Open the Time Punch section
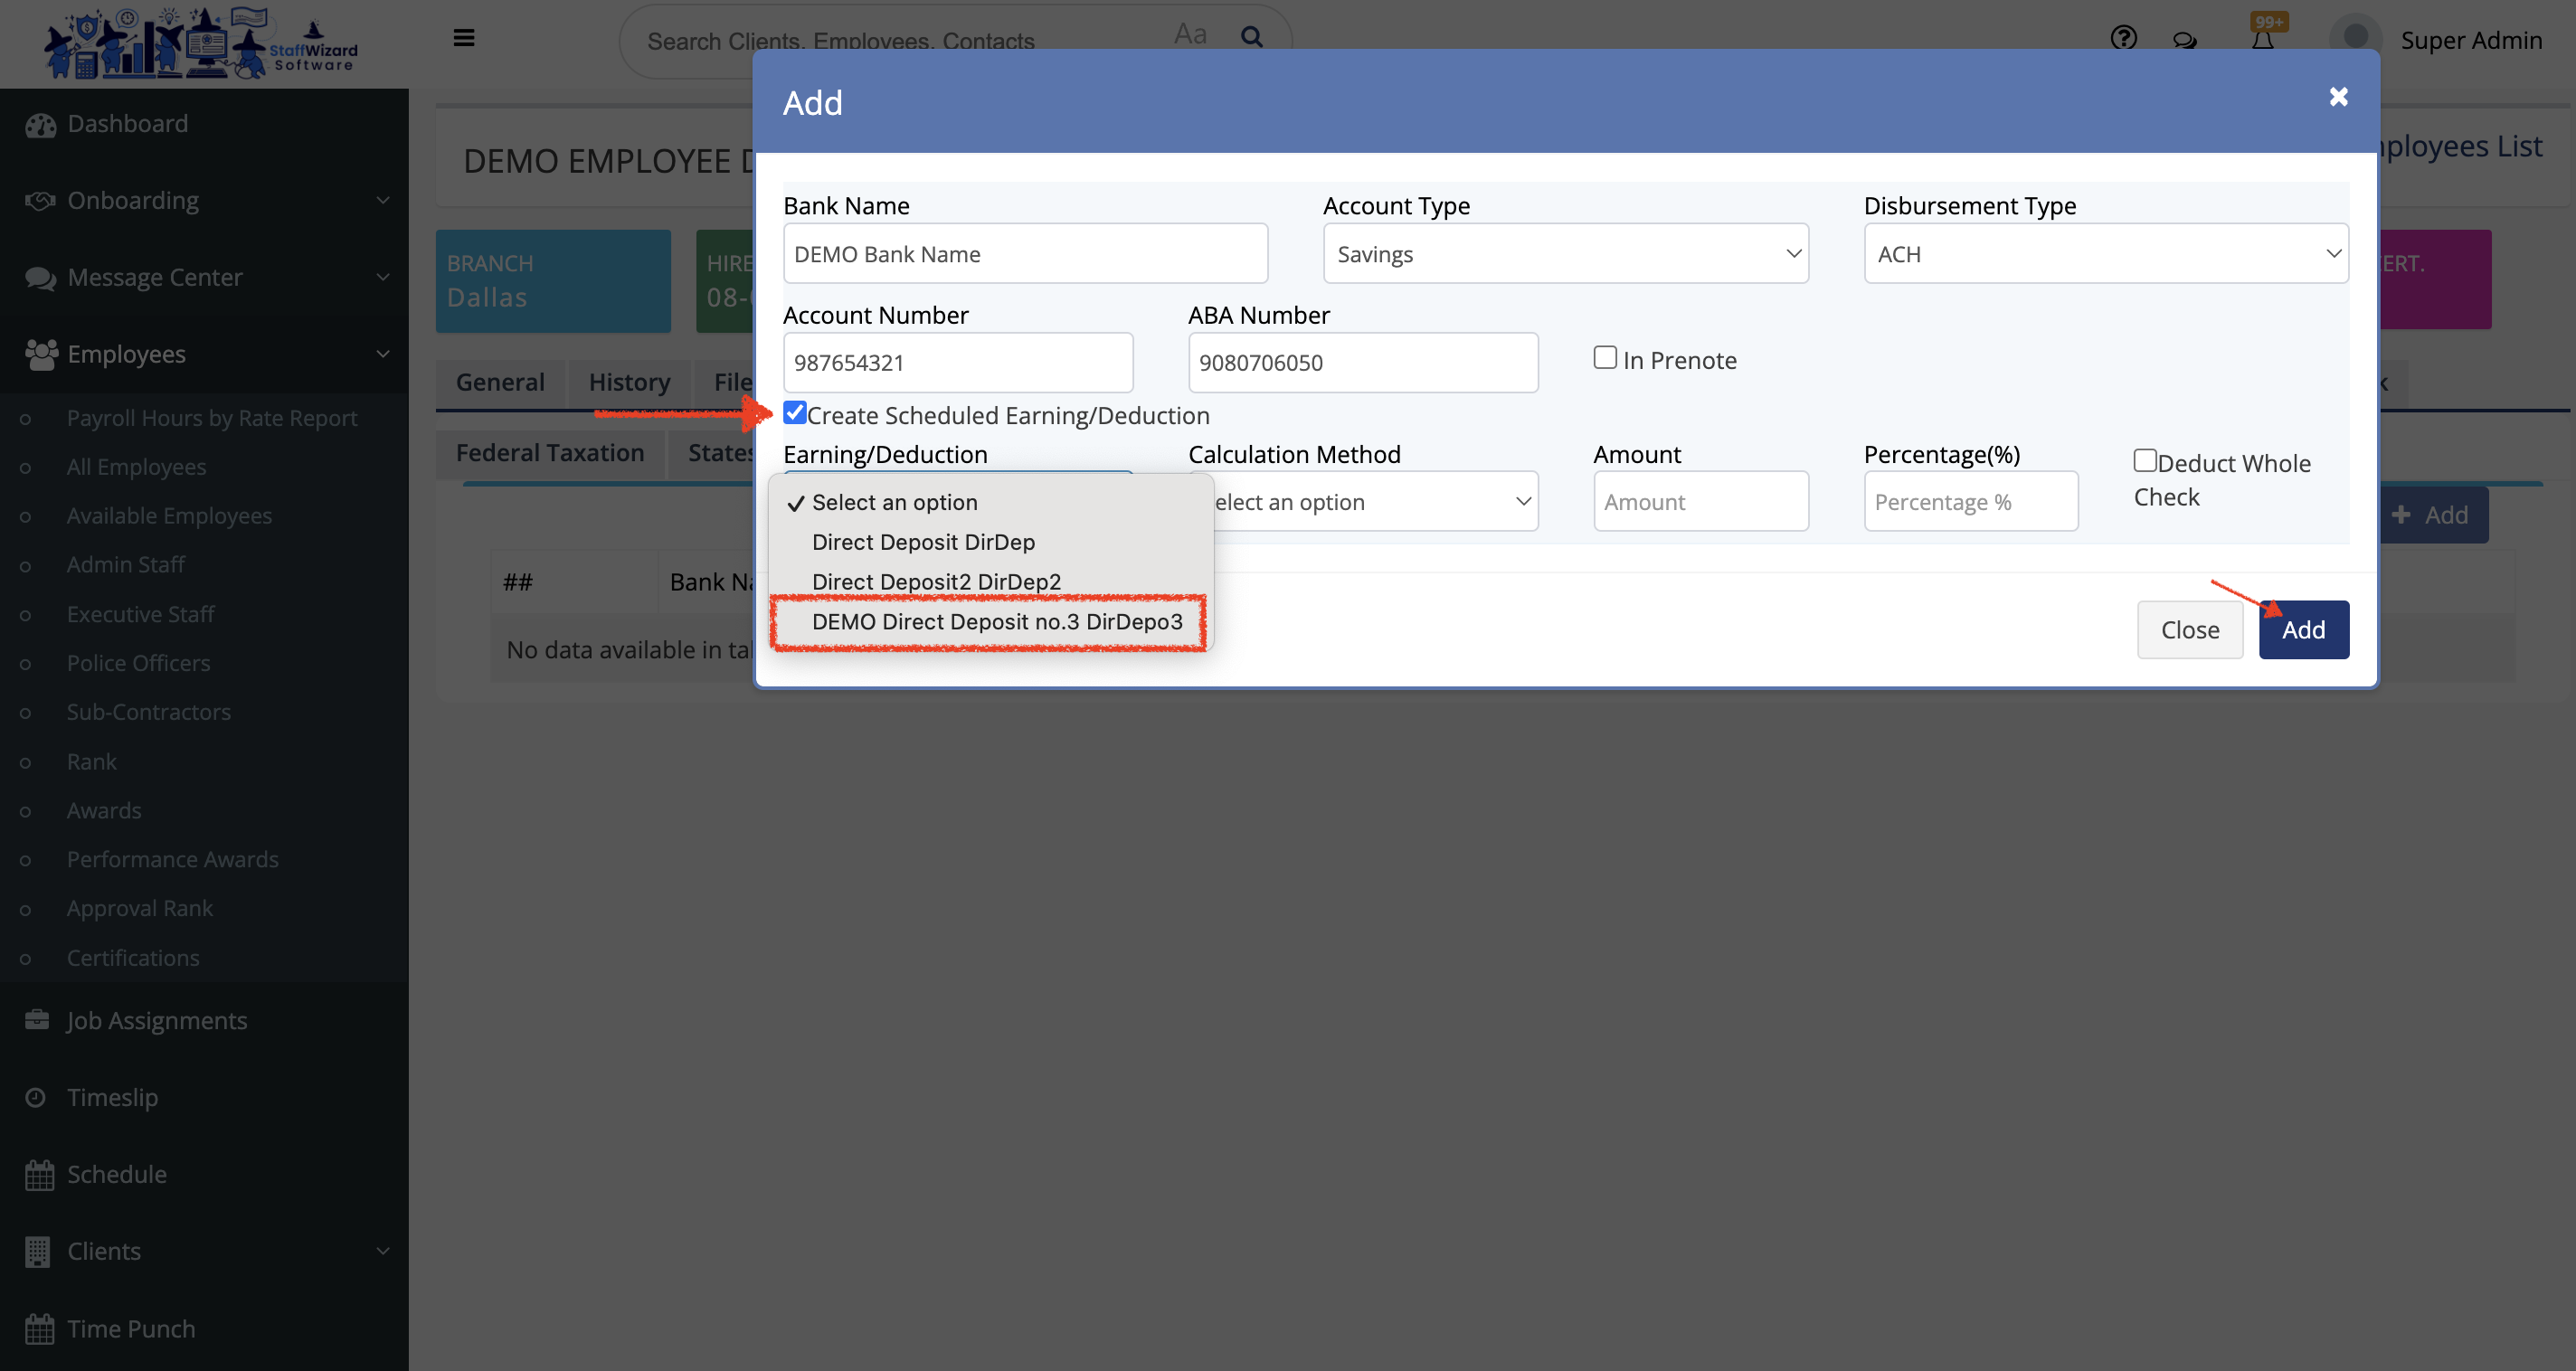 [130, 1328]
